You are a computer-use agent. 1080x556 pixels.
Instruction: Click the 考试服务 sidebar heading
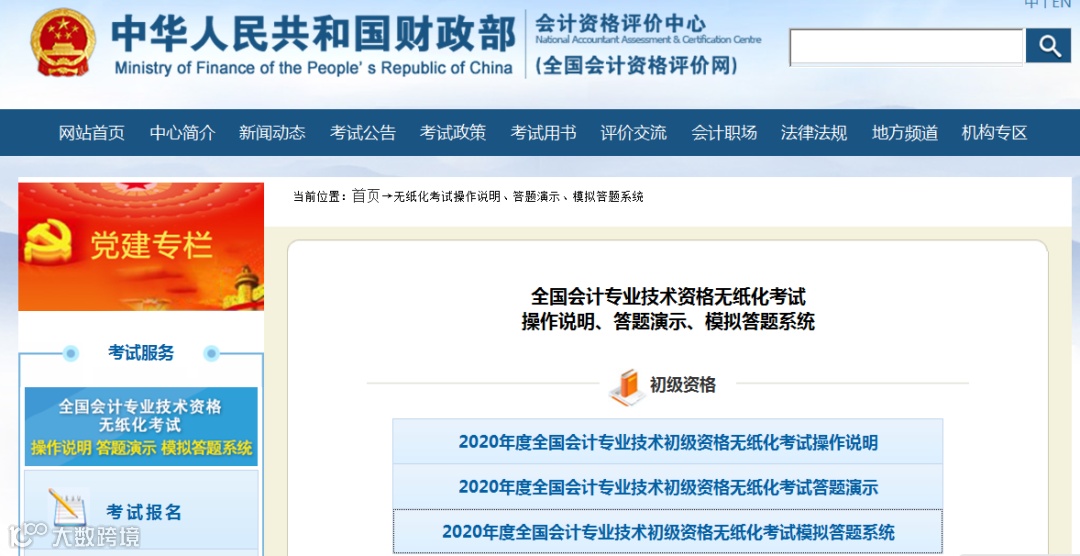tap(141, 353)
